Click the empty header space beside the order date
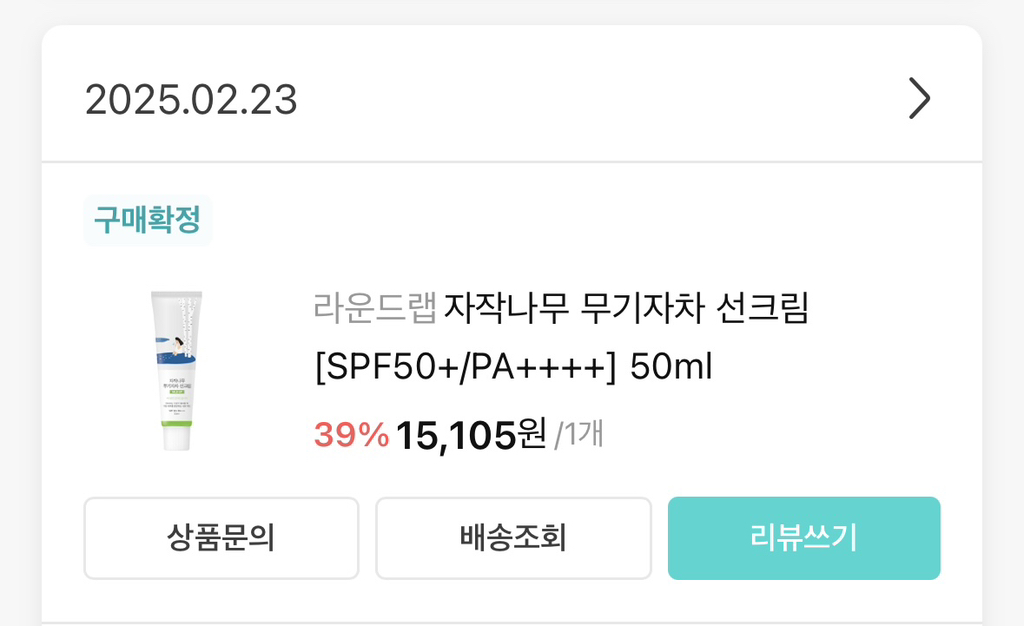 [x=600, y=100]
